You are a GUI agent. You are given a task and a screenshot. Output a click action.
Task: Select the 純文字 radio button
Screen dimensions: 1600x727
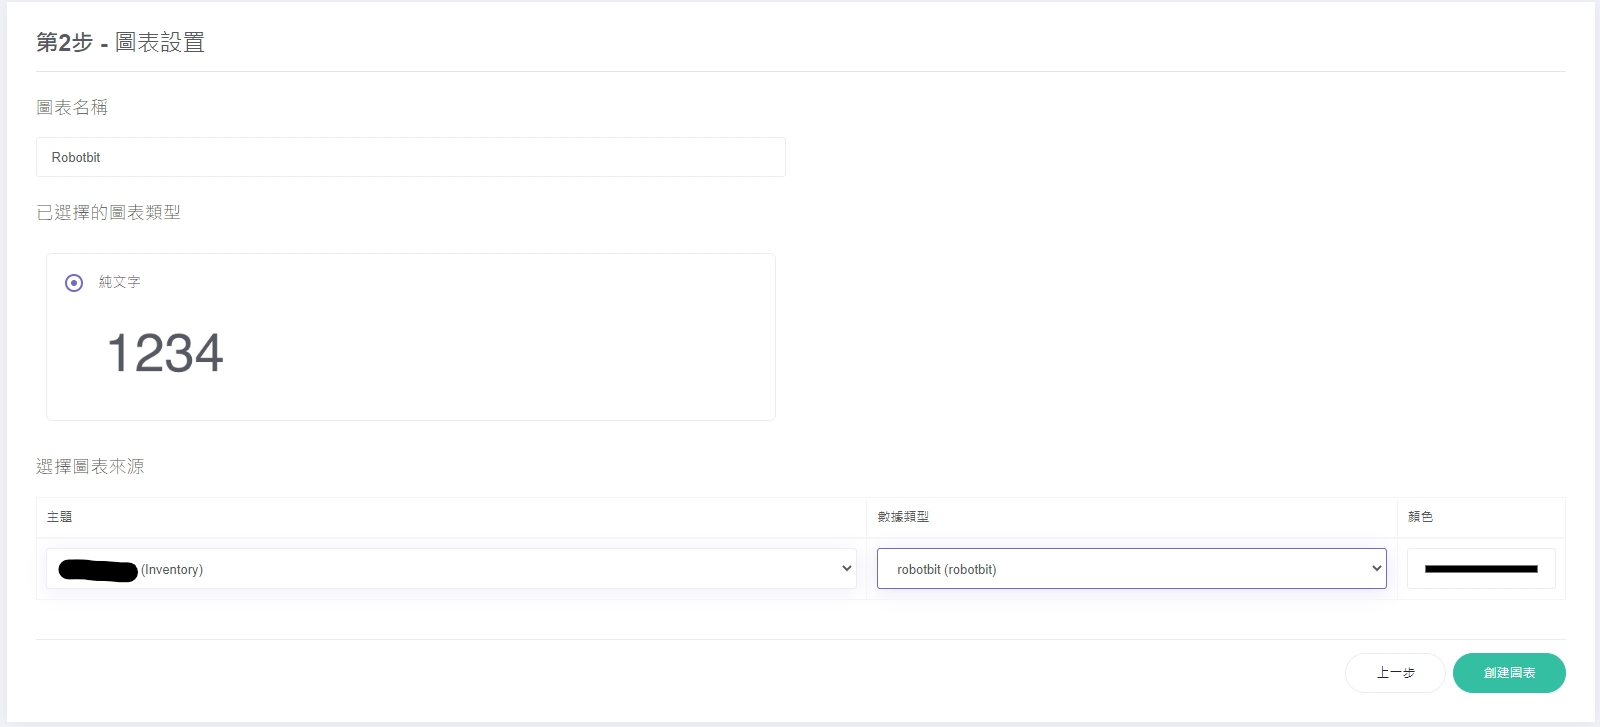tap(74, 283)
